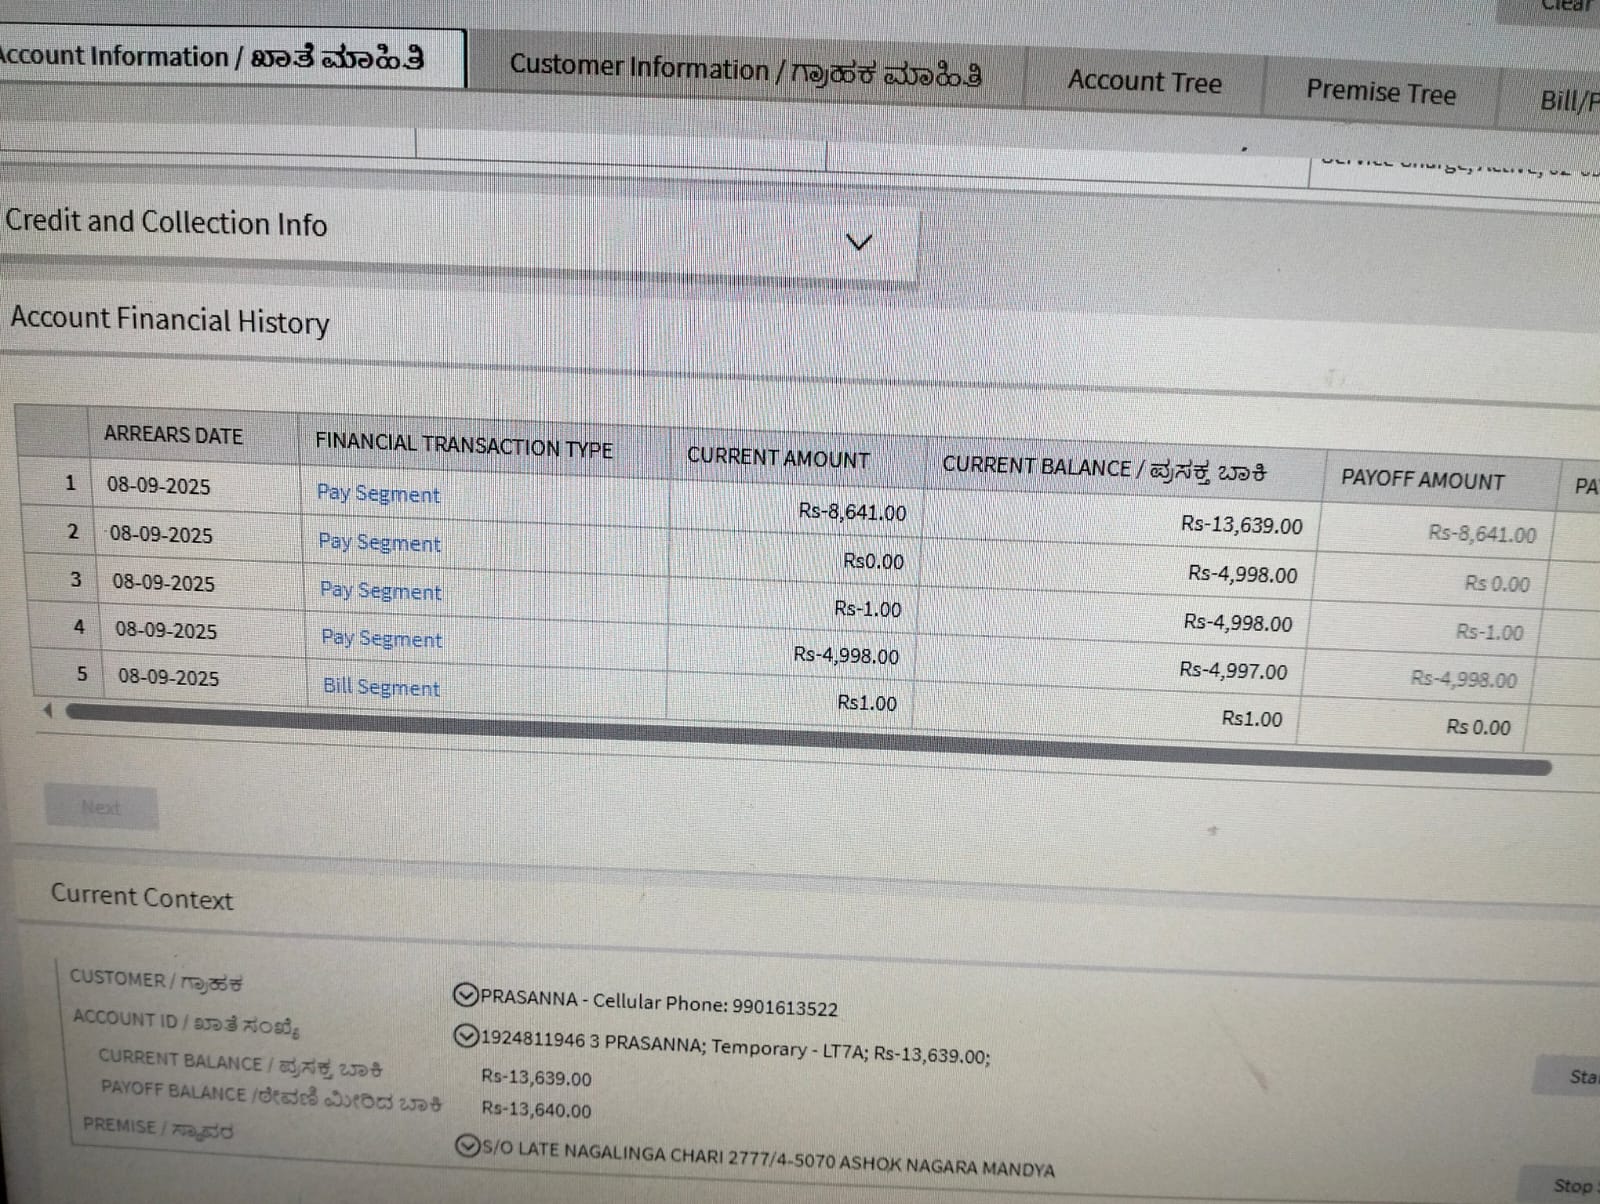Open Pay Segment link in row 1
The image size is (1600, 1204).
click(x=378, y=493)
